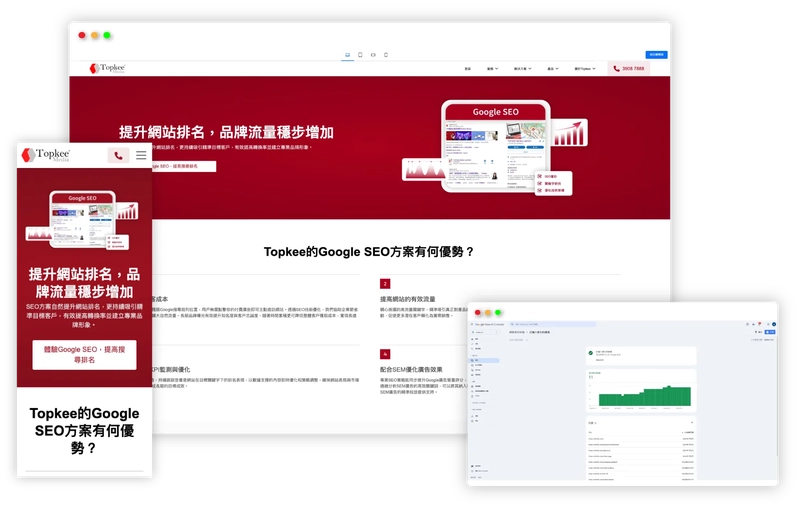This screenshot has height=509, width=800.
Task: Select the tablet device preview icon
Action: (360, 54)
